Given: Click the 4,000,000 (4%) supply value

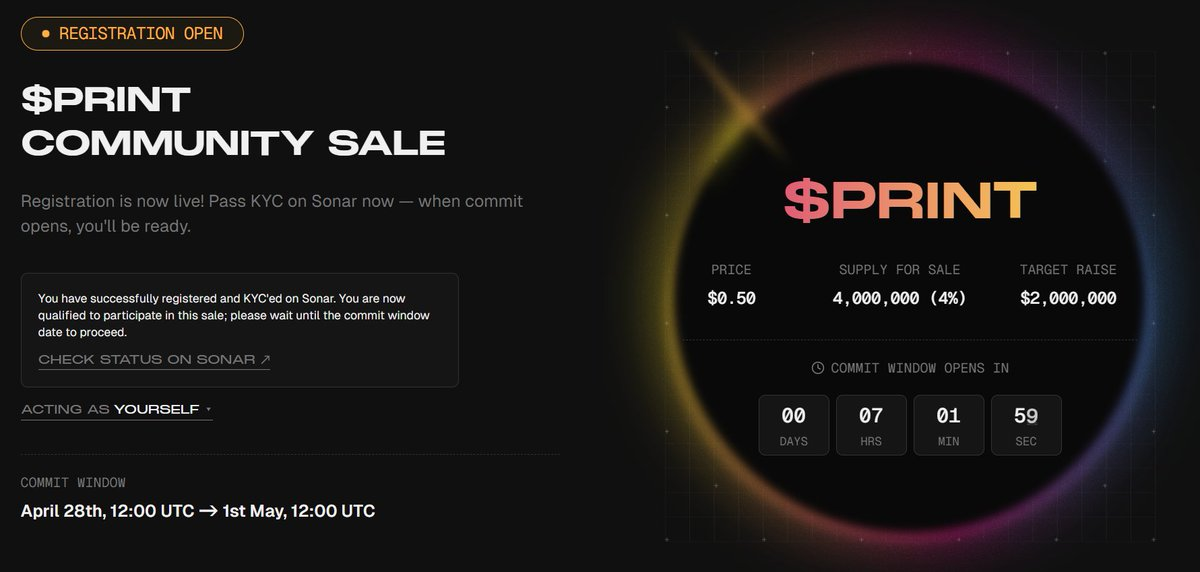Looking at the screenshot, I should [x=899, y=298].
